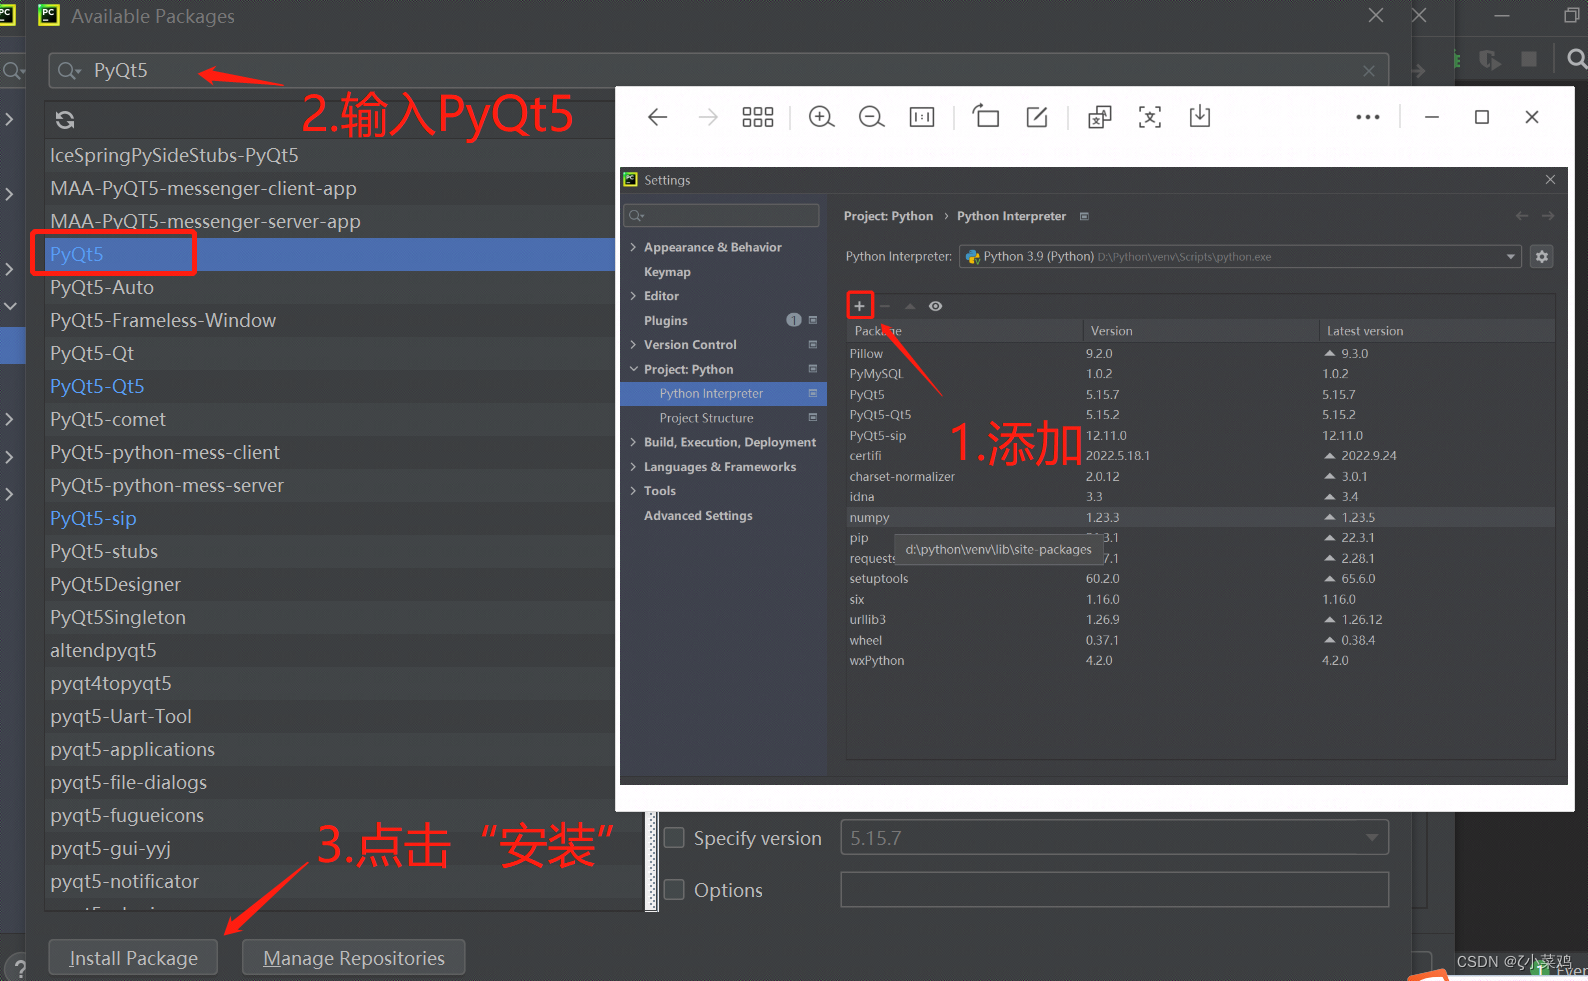Click the Package column header
1588x981 pixels.
pyautogui.click(x=963, y=331)
